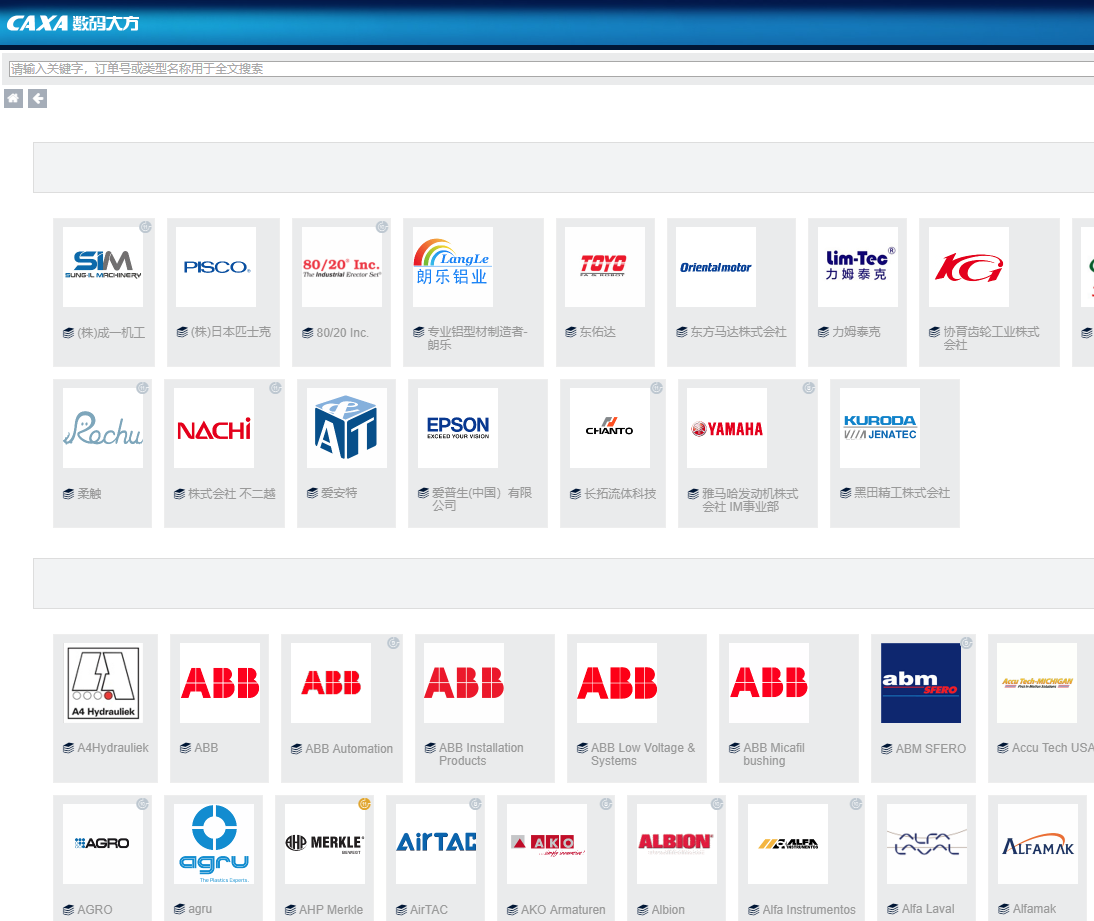Viewport: 1094px width, 921px height.
Task: Click the back arrow icon
Action: coord(37,98)
